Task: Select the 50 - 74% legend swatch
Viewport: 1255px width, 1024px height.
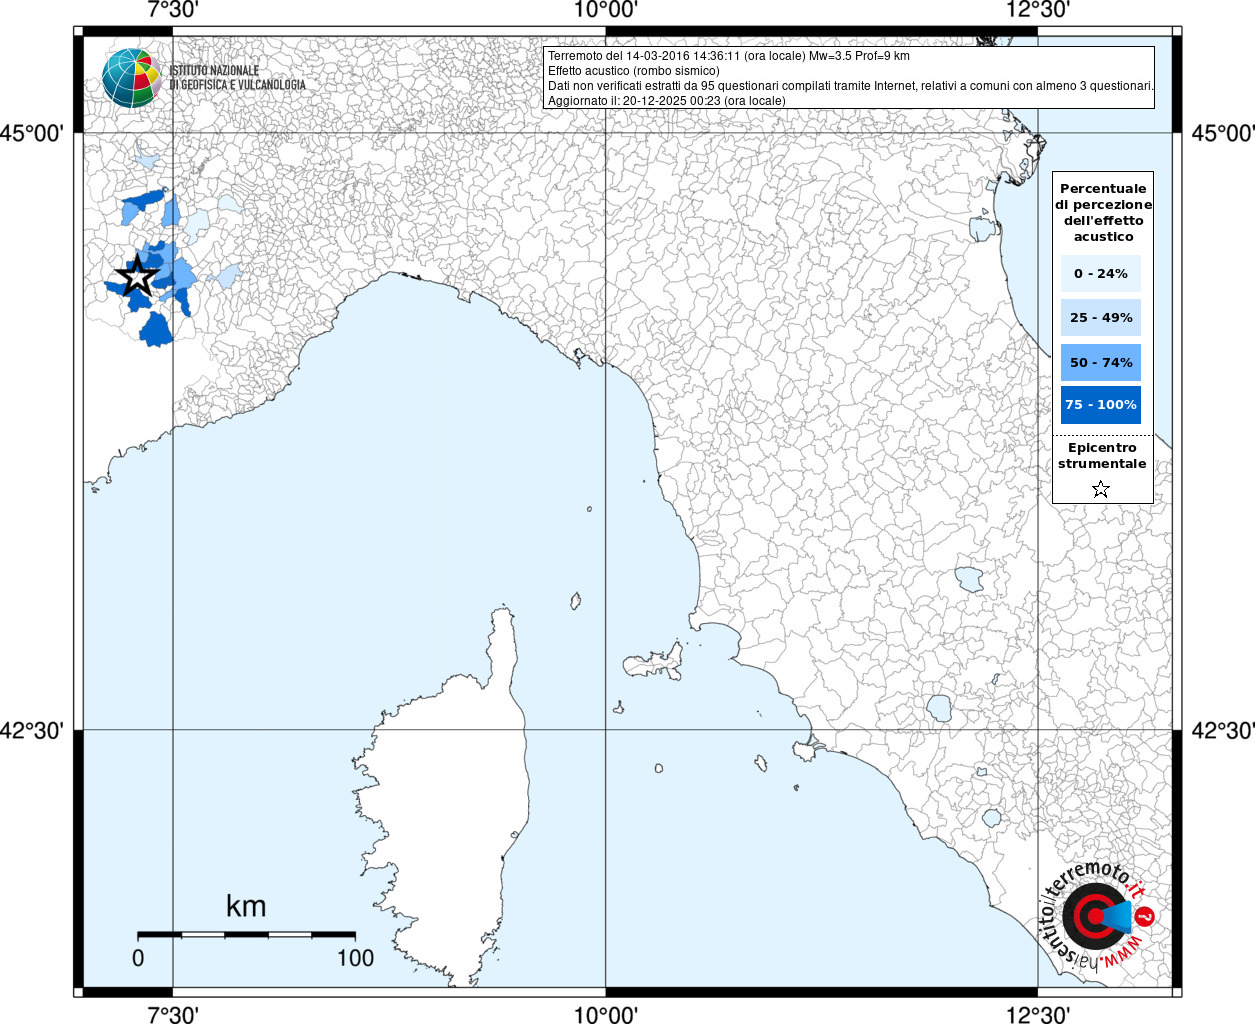Action: point(1101,362)
